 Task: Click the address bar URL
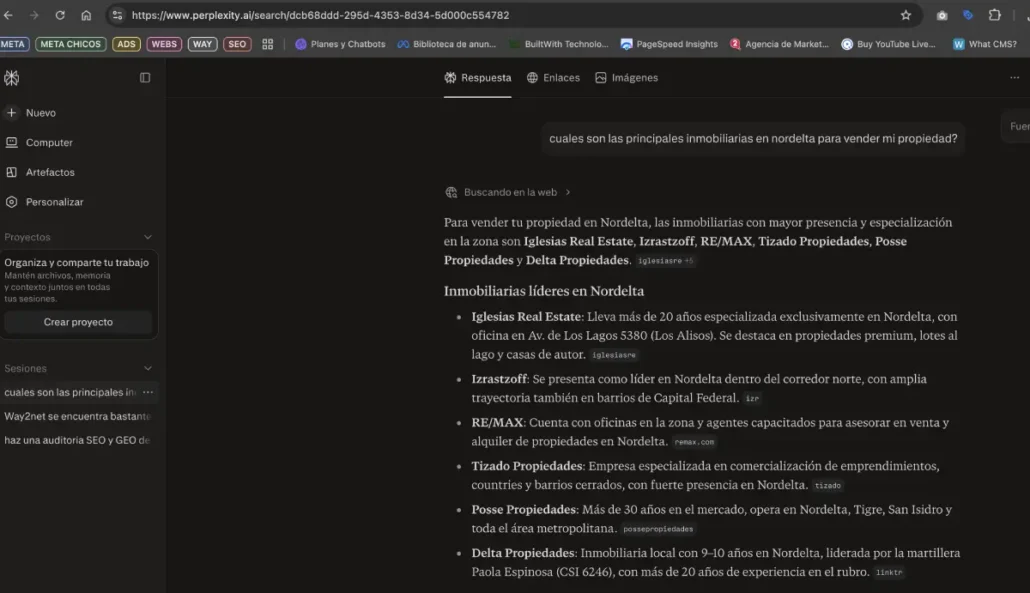click(x=320, y=15)
